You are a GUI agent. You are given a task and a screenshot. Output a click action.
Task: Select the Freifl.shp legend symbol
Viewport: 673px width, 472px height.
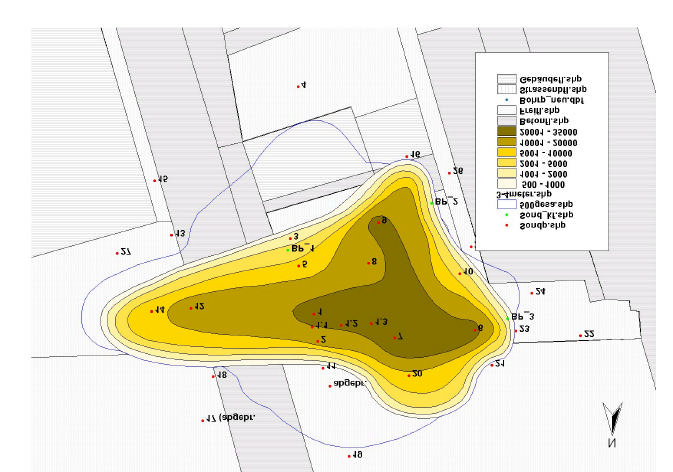point(506,110)
